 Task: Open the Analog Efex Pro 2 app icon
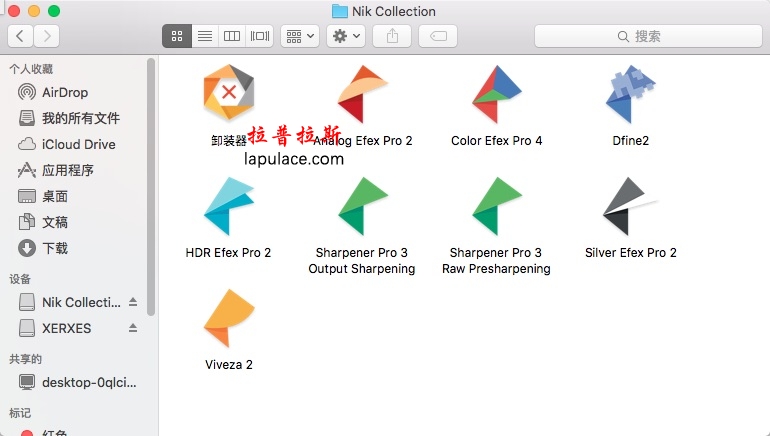point(363,94)
